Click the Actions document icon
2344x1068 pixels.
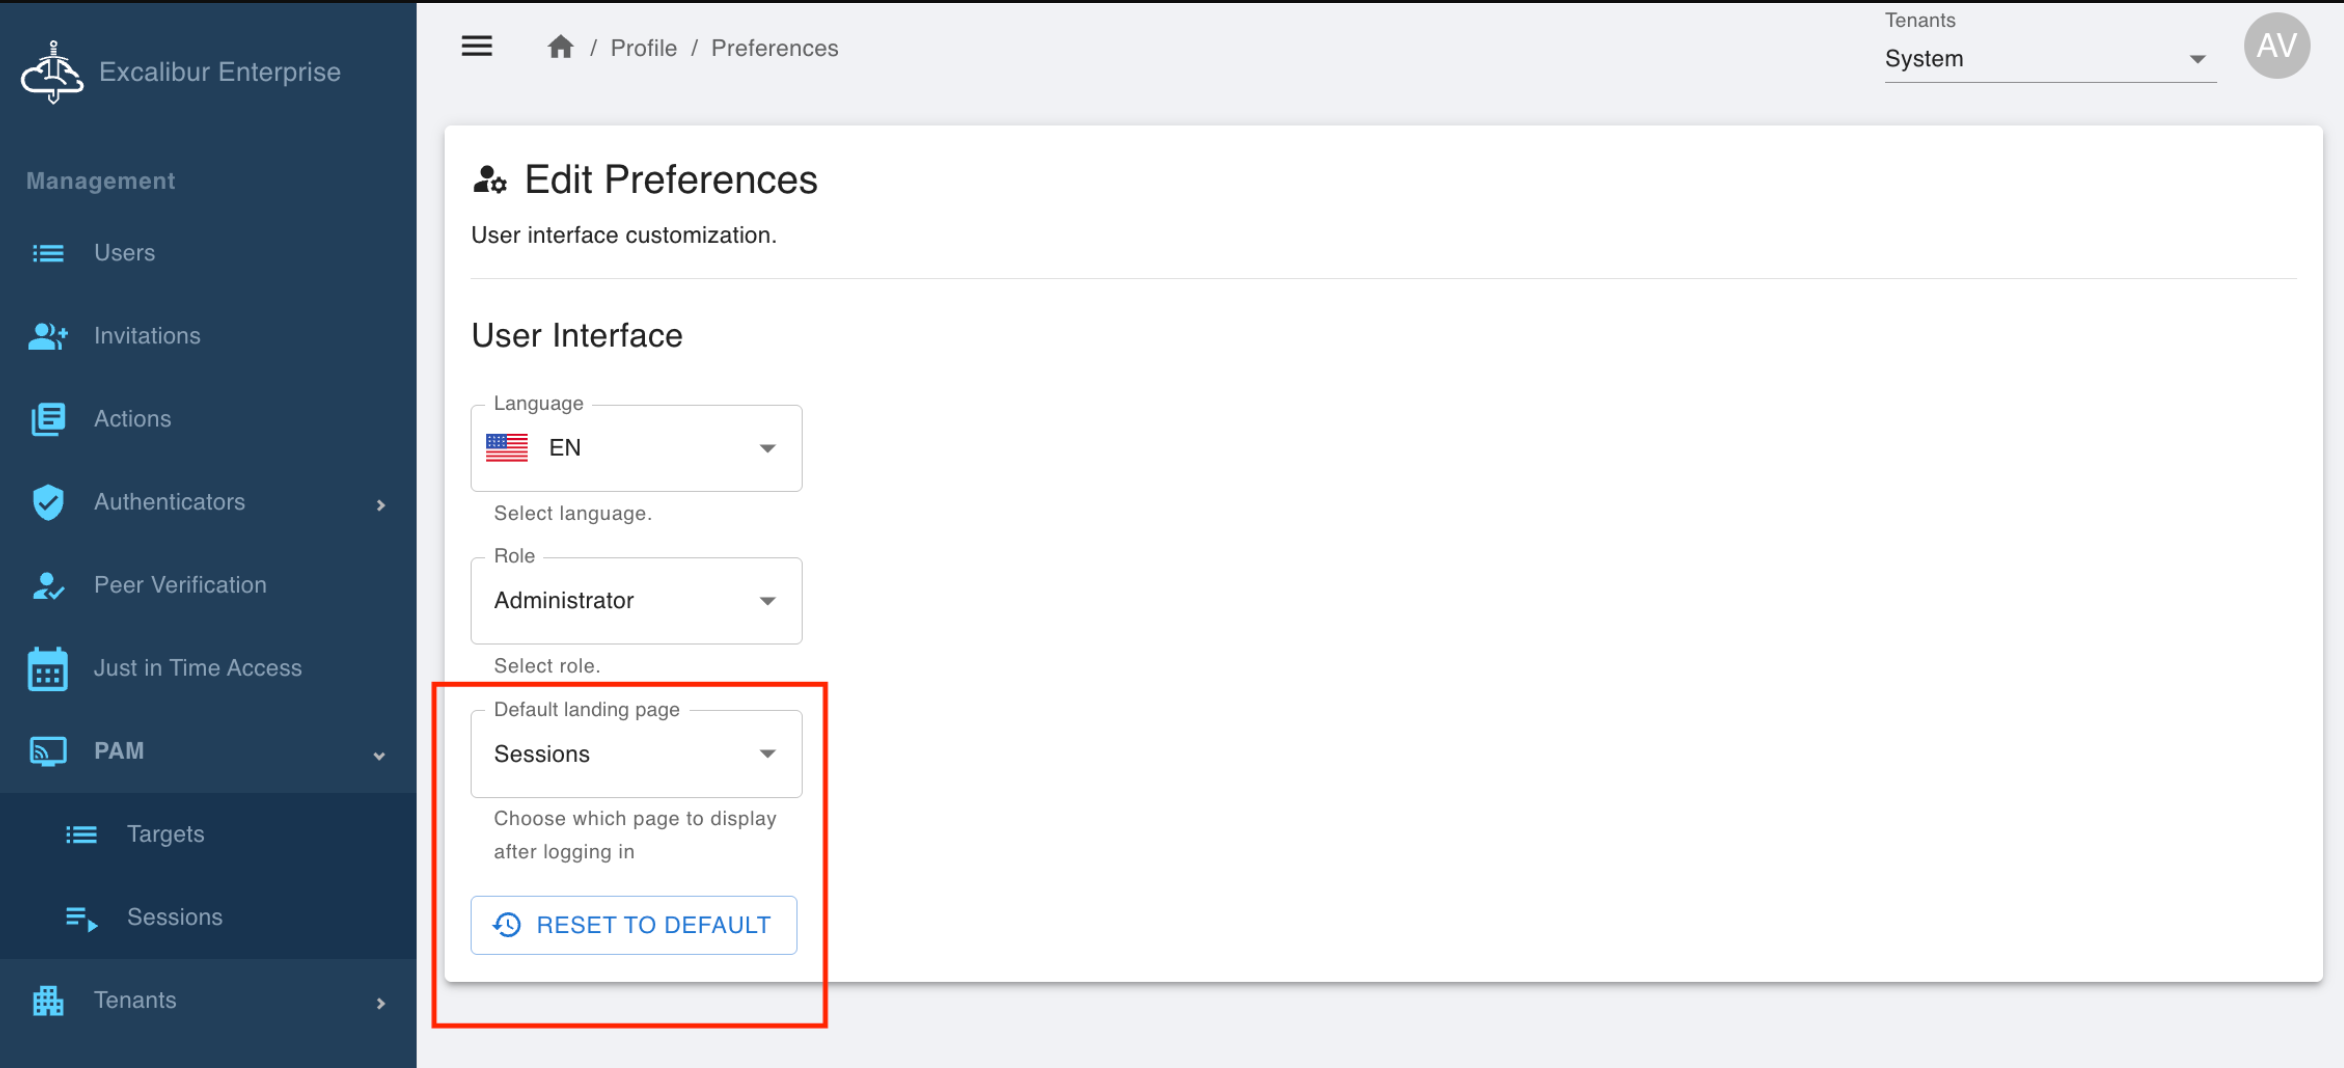tap(48, 419)
